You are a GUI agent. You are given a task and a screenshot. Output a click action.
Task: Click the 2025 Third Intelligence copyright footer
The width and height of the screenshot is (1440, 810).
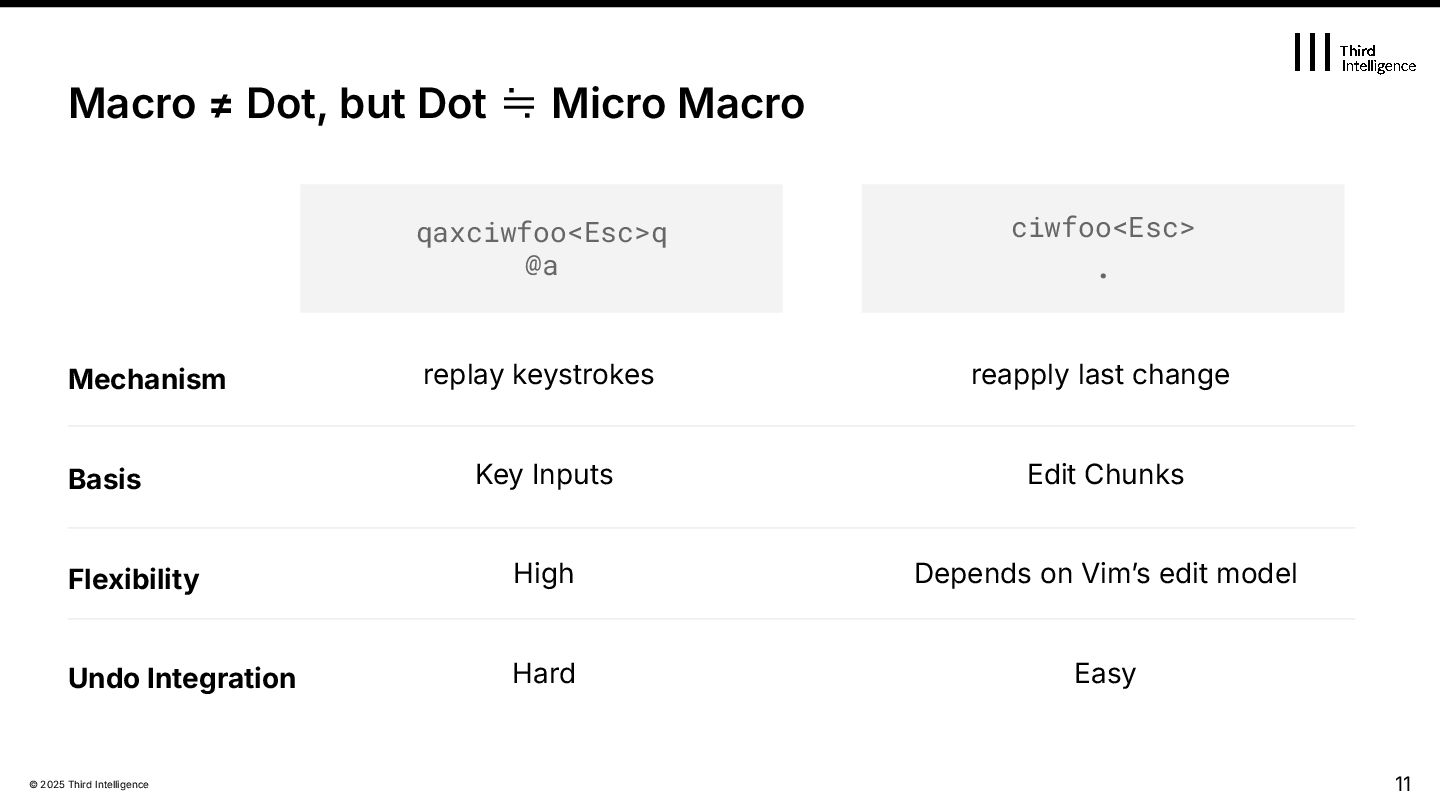[89, 785]
